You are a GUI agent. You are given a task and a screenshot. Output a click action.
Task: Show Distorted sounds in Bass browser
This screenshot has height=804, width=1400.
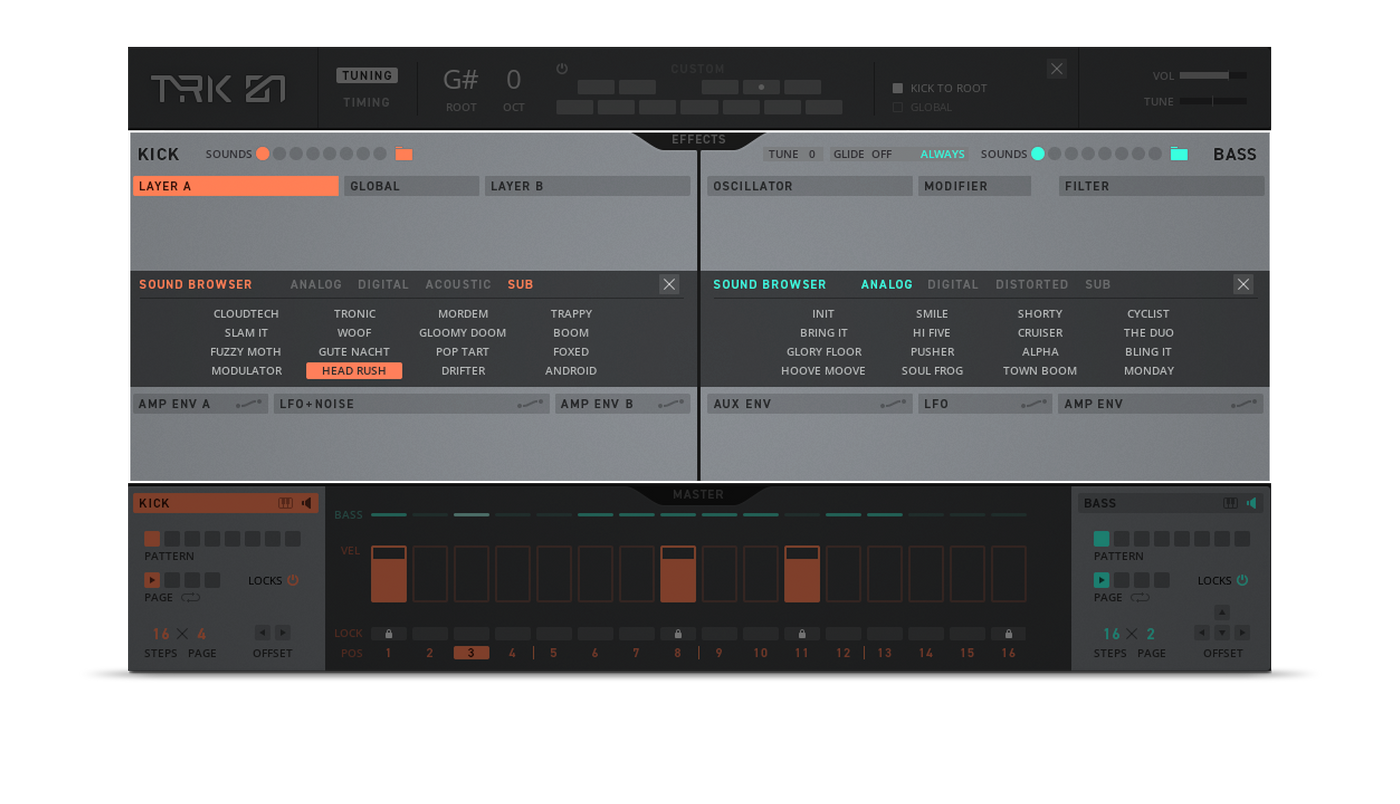(x=1032, y=285)
